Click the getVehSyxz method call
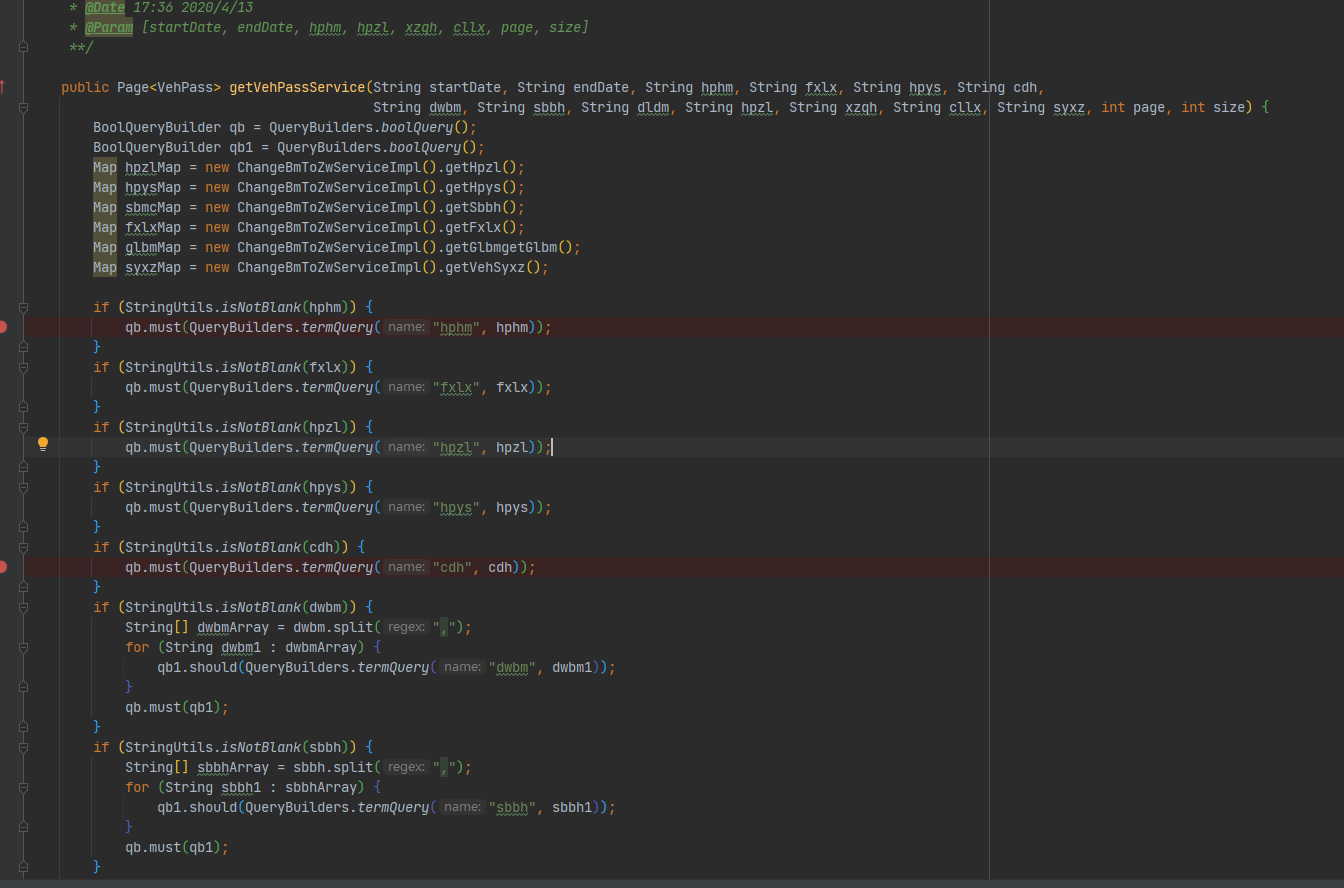 click(485, 267)
